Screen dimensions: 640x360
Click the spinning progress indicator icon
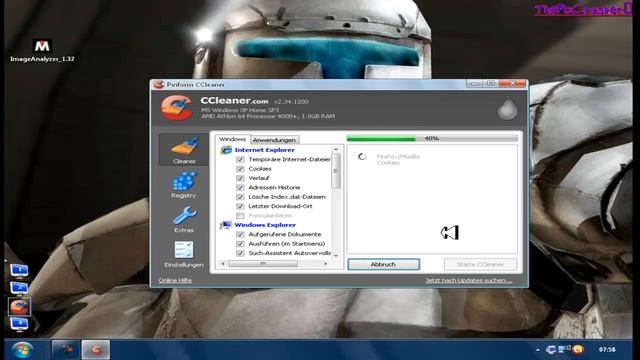click(x=362, y=157)
